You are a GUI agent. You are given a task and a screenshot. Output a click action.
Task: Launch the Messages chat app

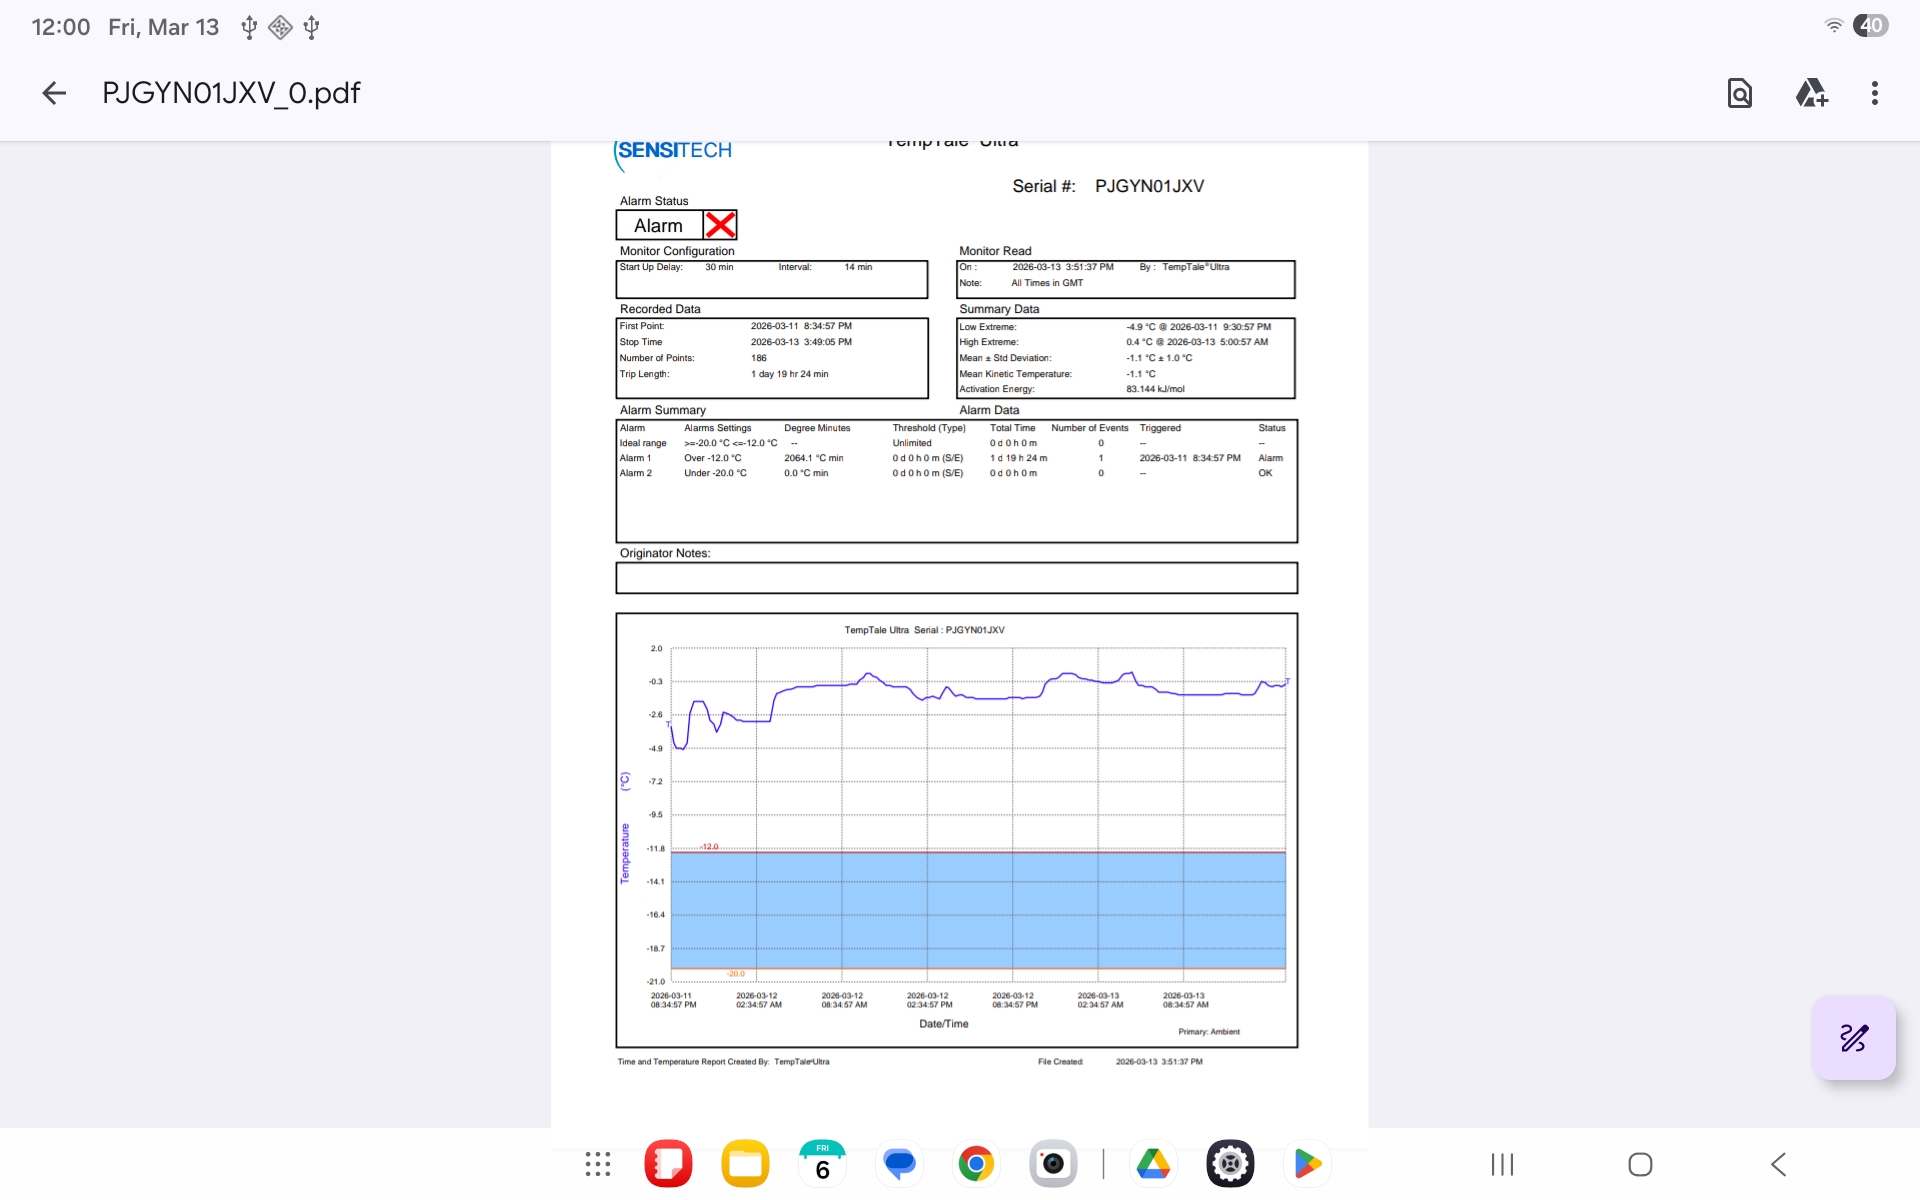click(899, 1164)
